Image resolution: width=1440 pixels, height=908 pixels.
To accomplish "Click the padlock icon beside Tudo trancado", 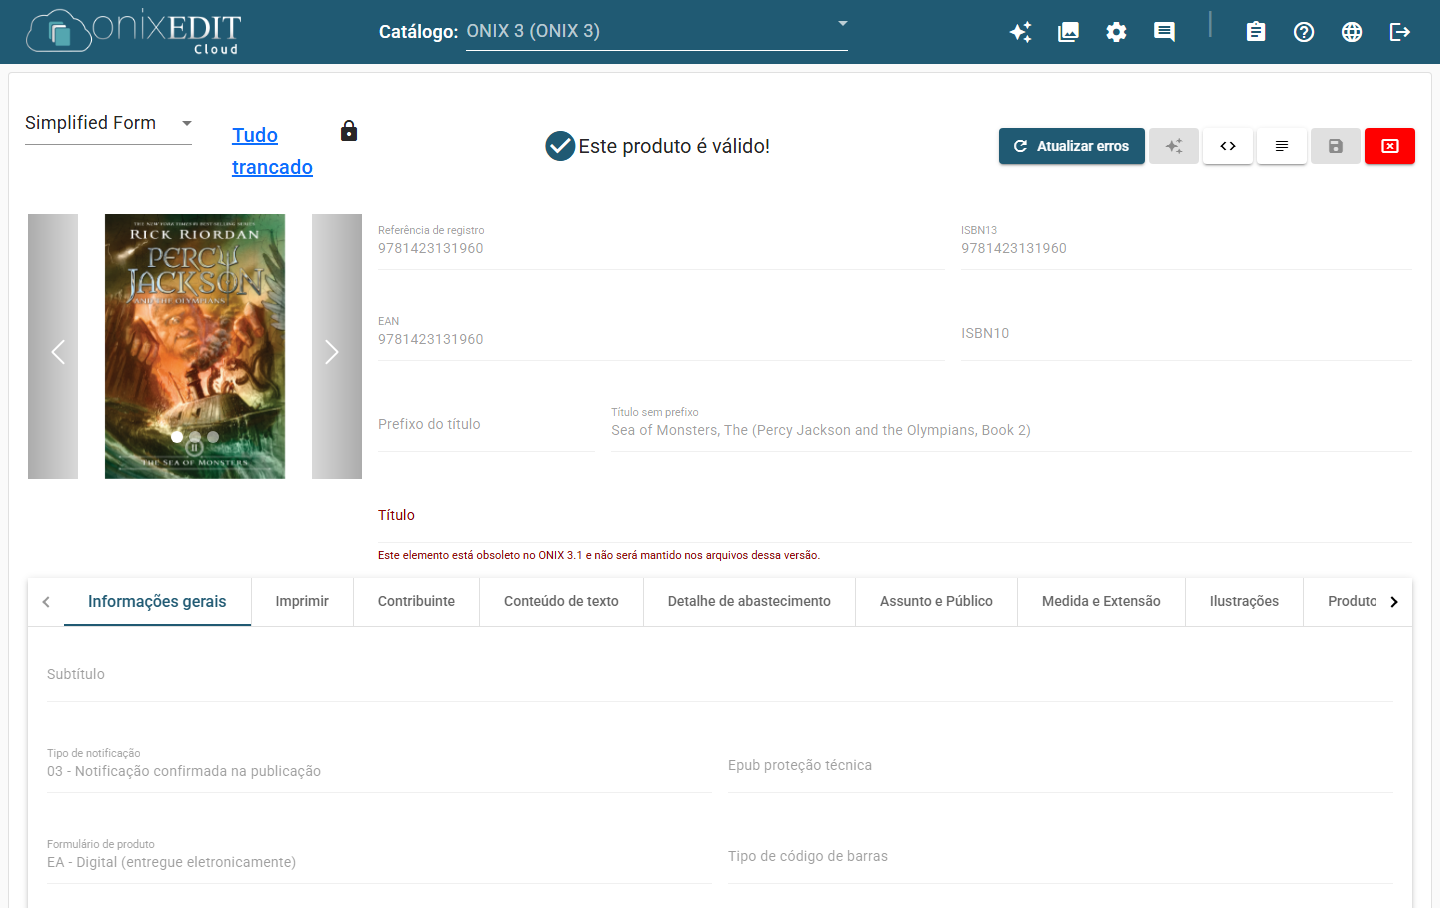I will [x=349, y=131].
